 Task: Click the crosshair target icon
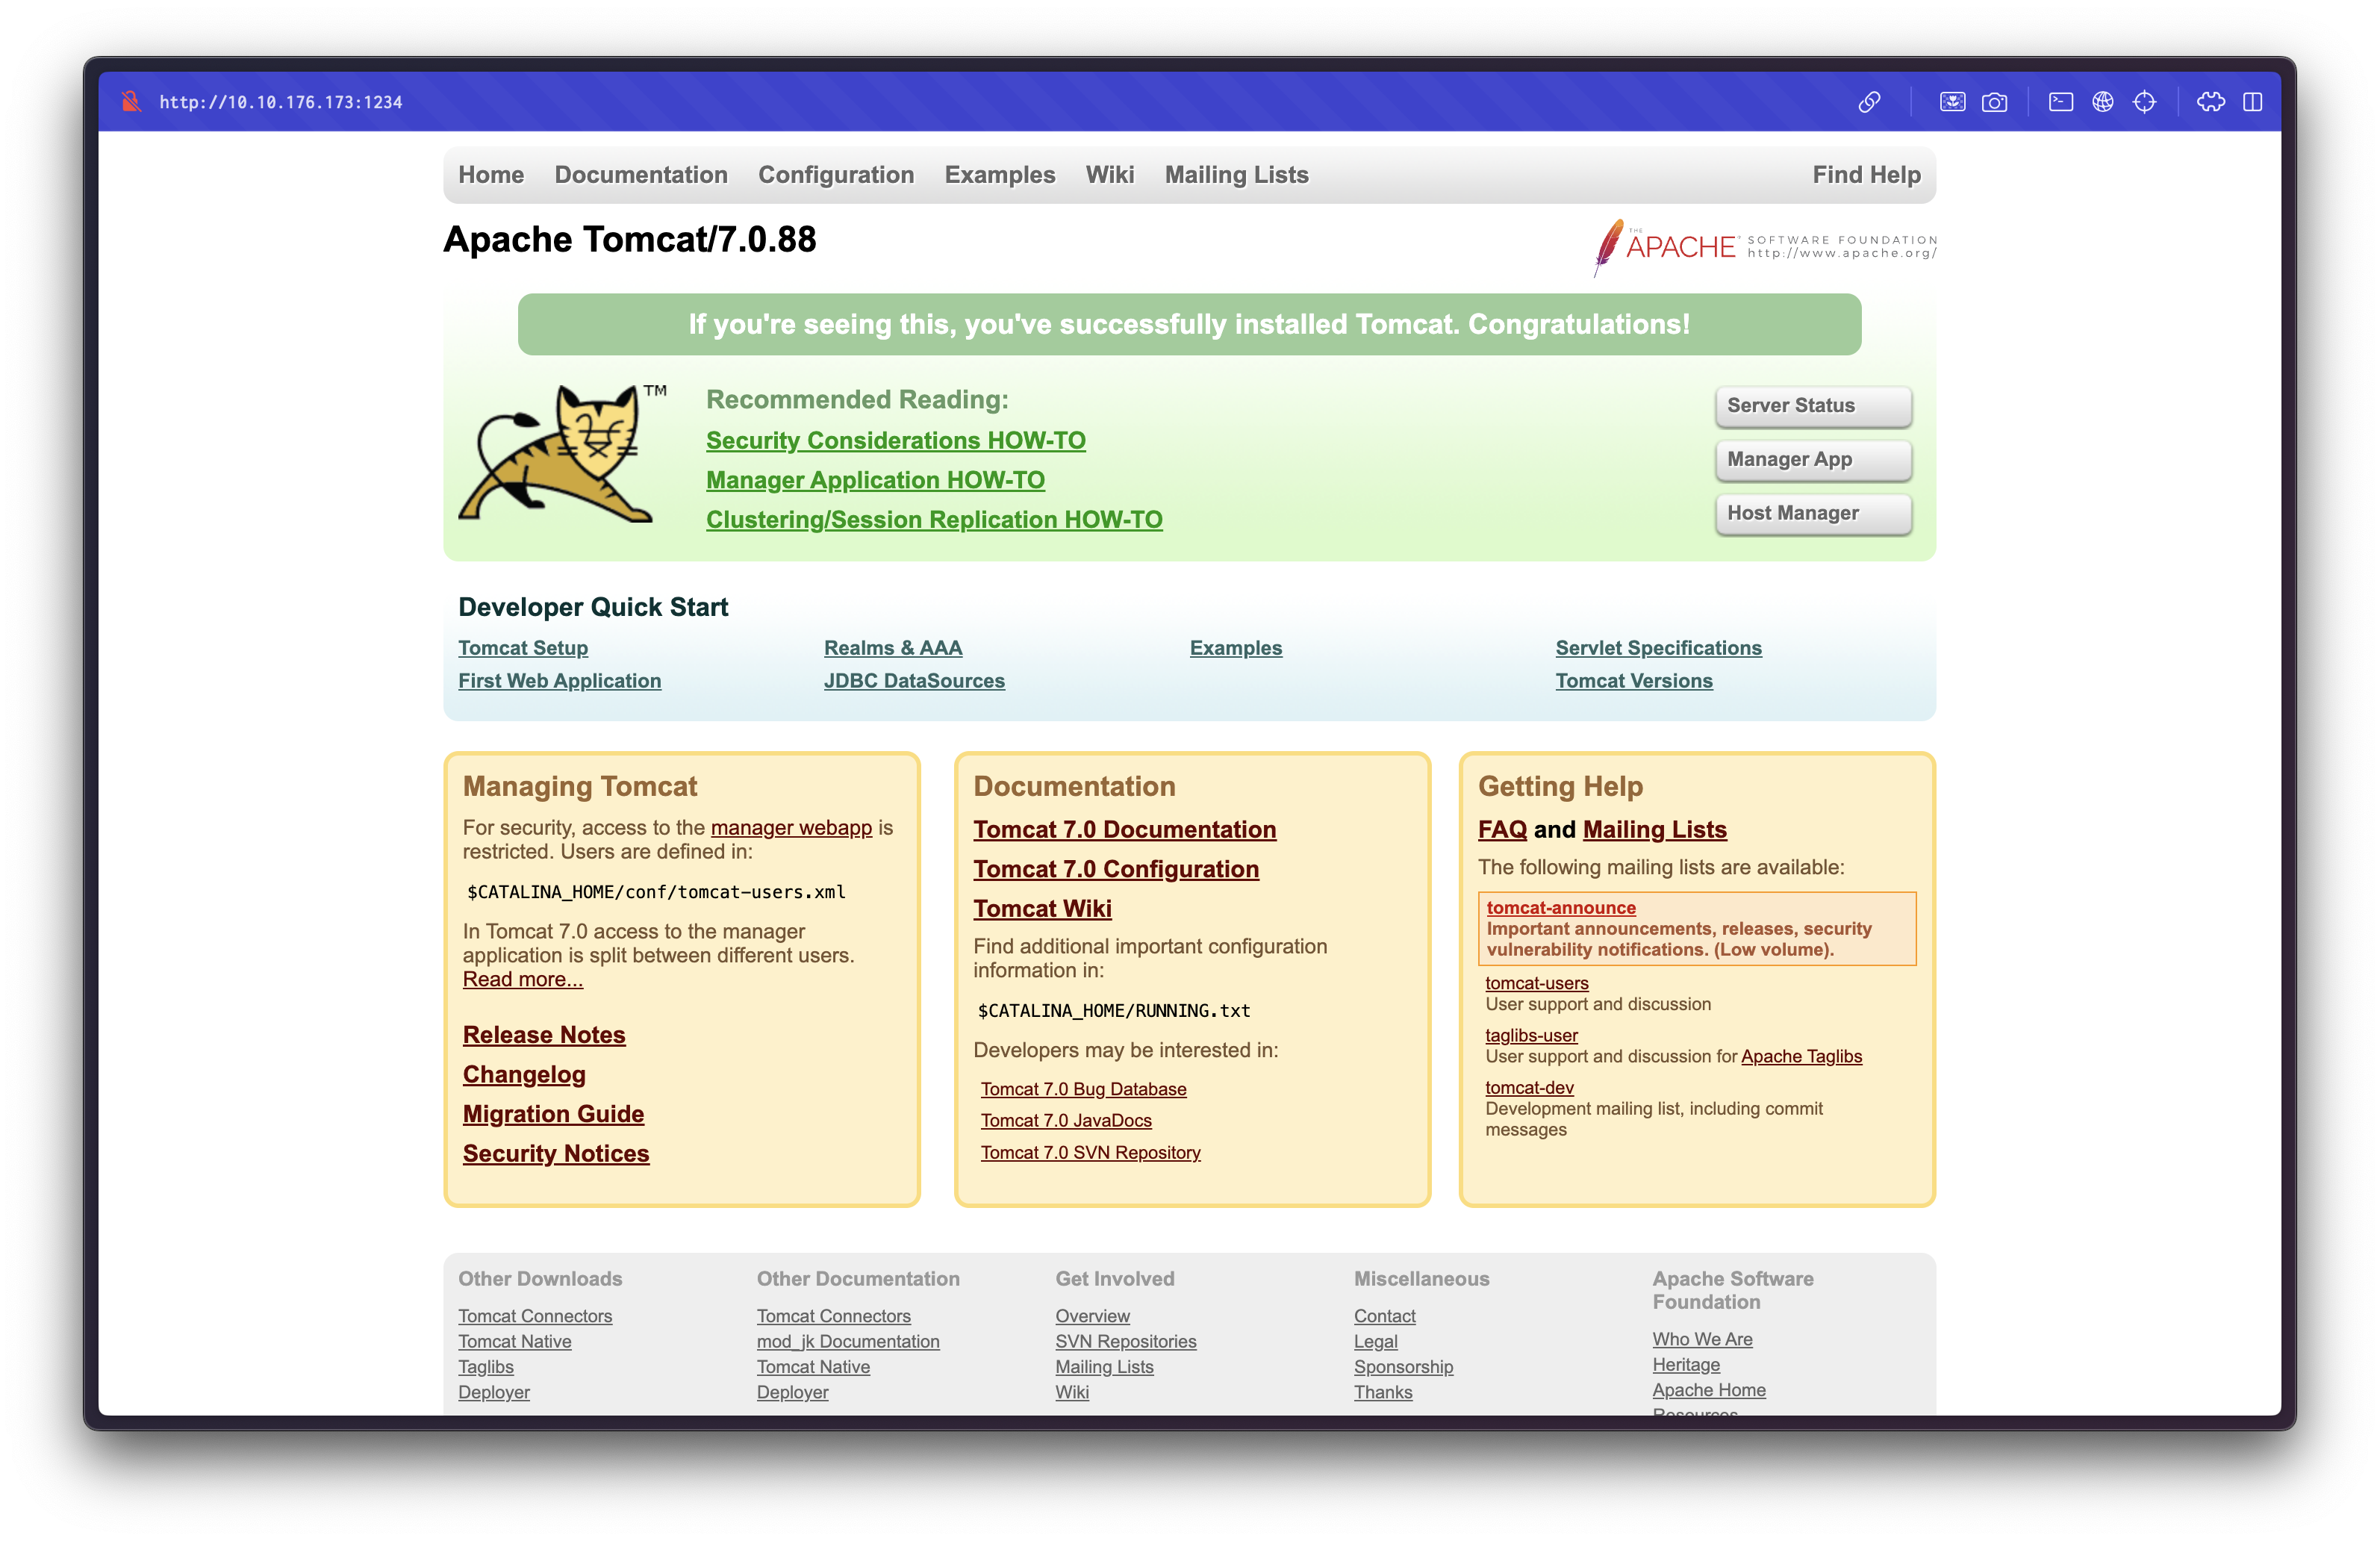click(x=2144, y=102)
